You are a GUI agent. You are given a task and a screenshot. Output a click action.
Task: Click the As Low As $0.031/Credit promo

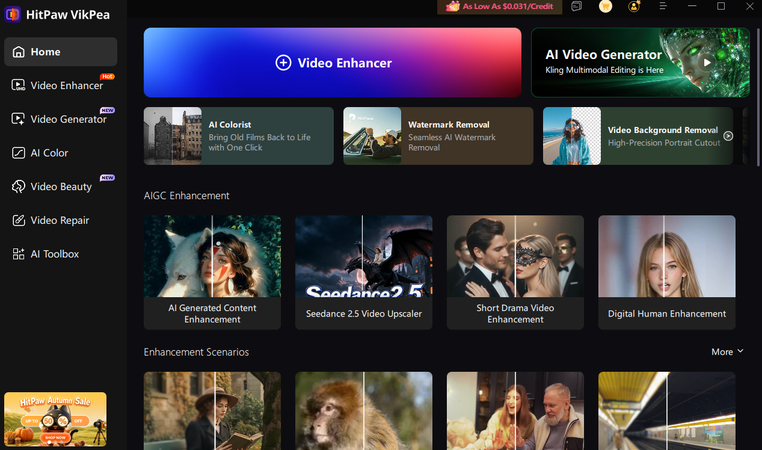click(x=500, y=7)
